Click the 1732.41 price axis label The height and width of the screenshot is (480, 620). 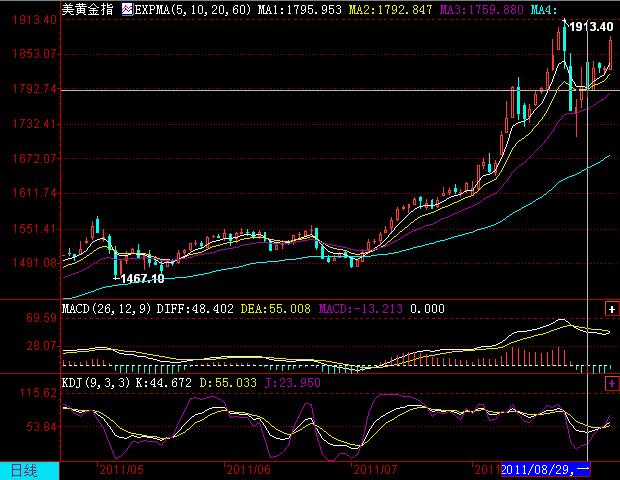click(34, 124)
